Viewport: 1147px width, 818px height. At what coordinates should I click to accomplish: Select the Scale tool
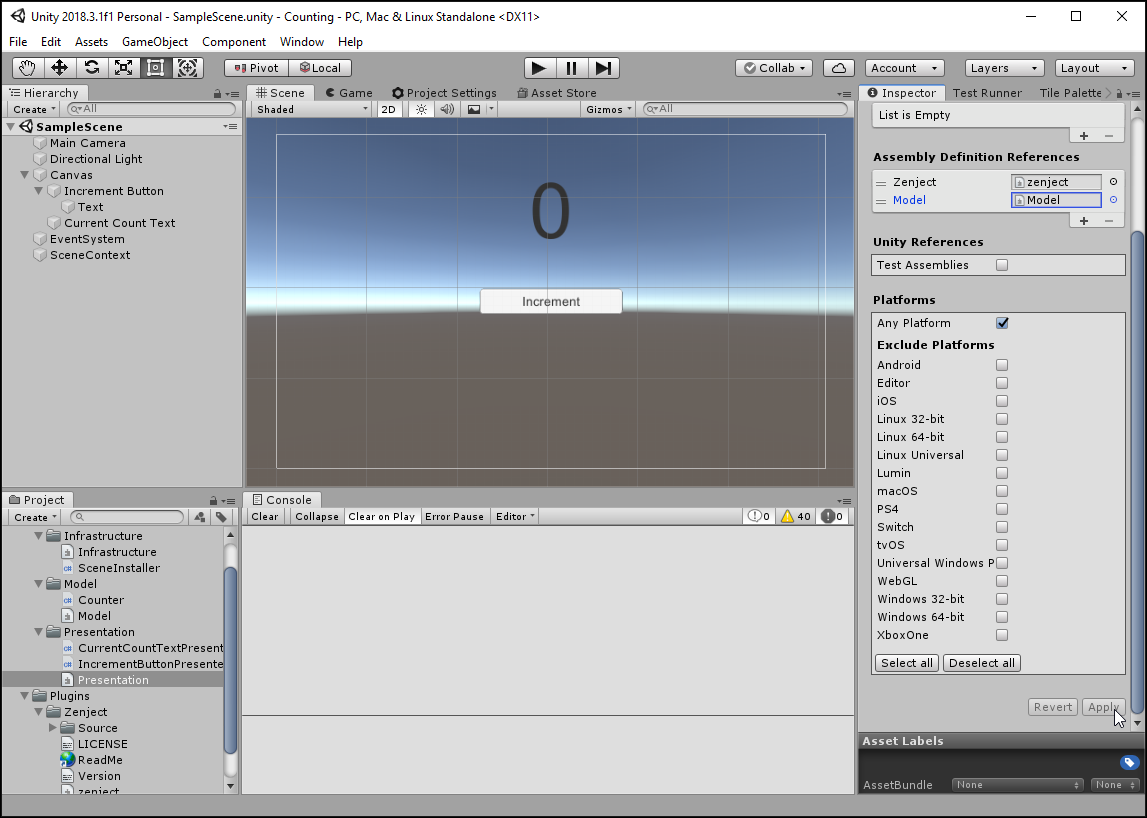pyautogui.click(x=124, y=67)
